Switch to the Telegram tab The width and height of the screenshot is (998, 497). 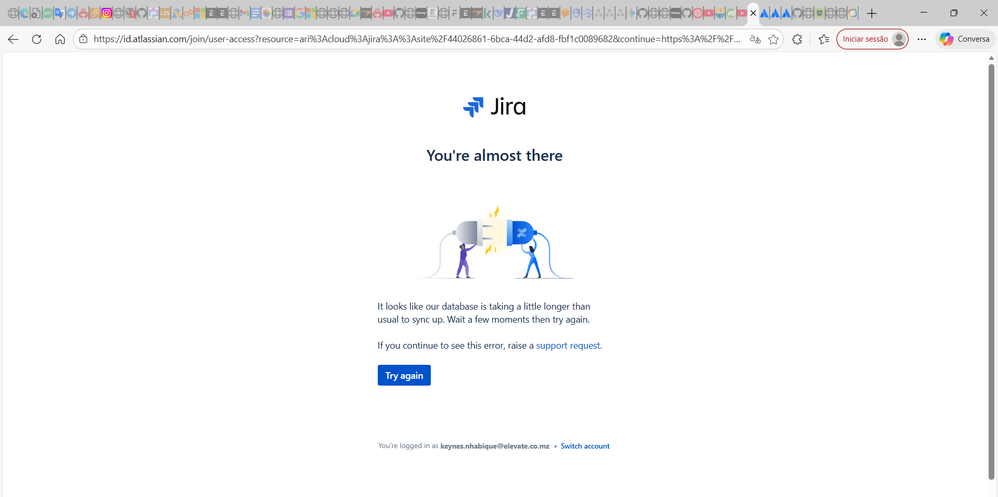pos(71,13)
